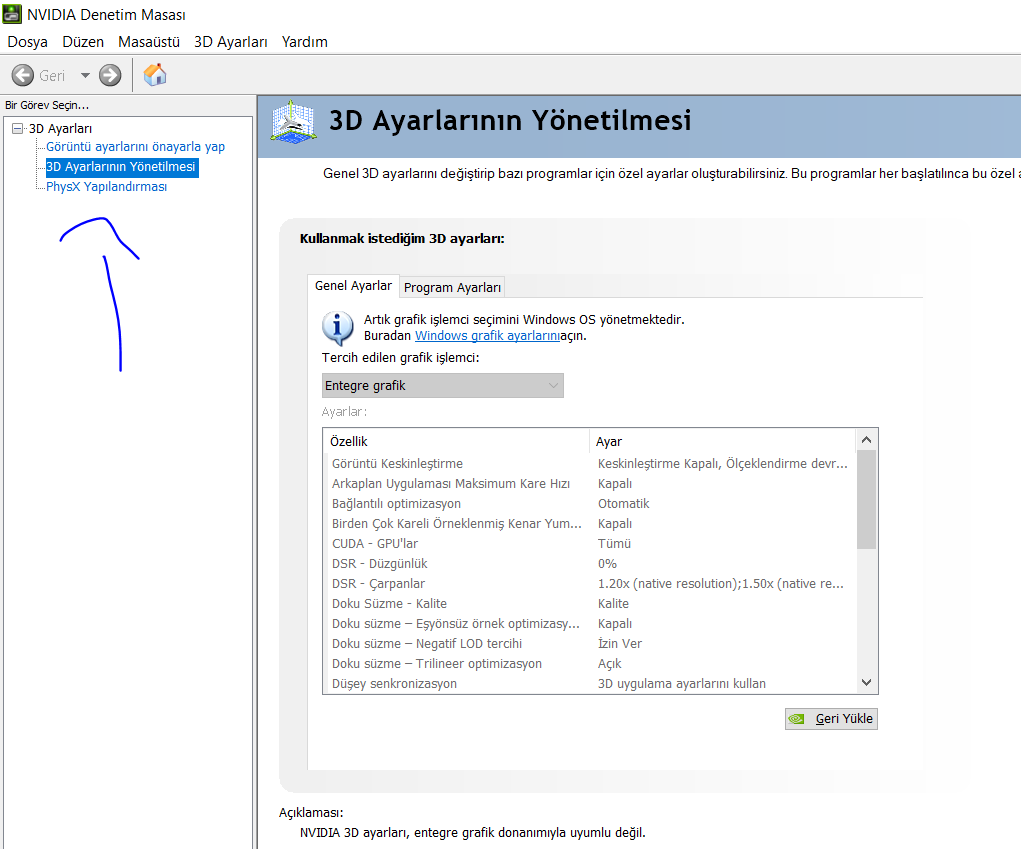This screenshot has height=849, width=1021.
Task: Select Doku süzme Eşyönsüz örnek optimizasyon row
Action: pyautogui.click(x=589, y=624)
